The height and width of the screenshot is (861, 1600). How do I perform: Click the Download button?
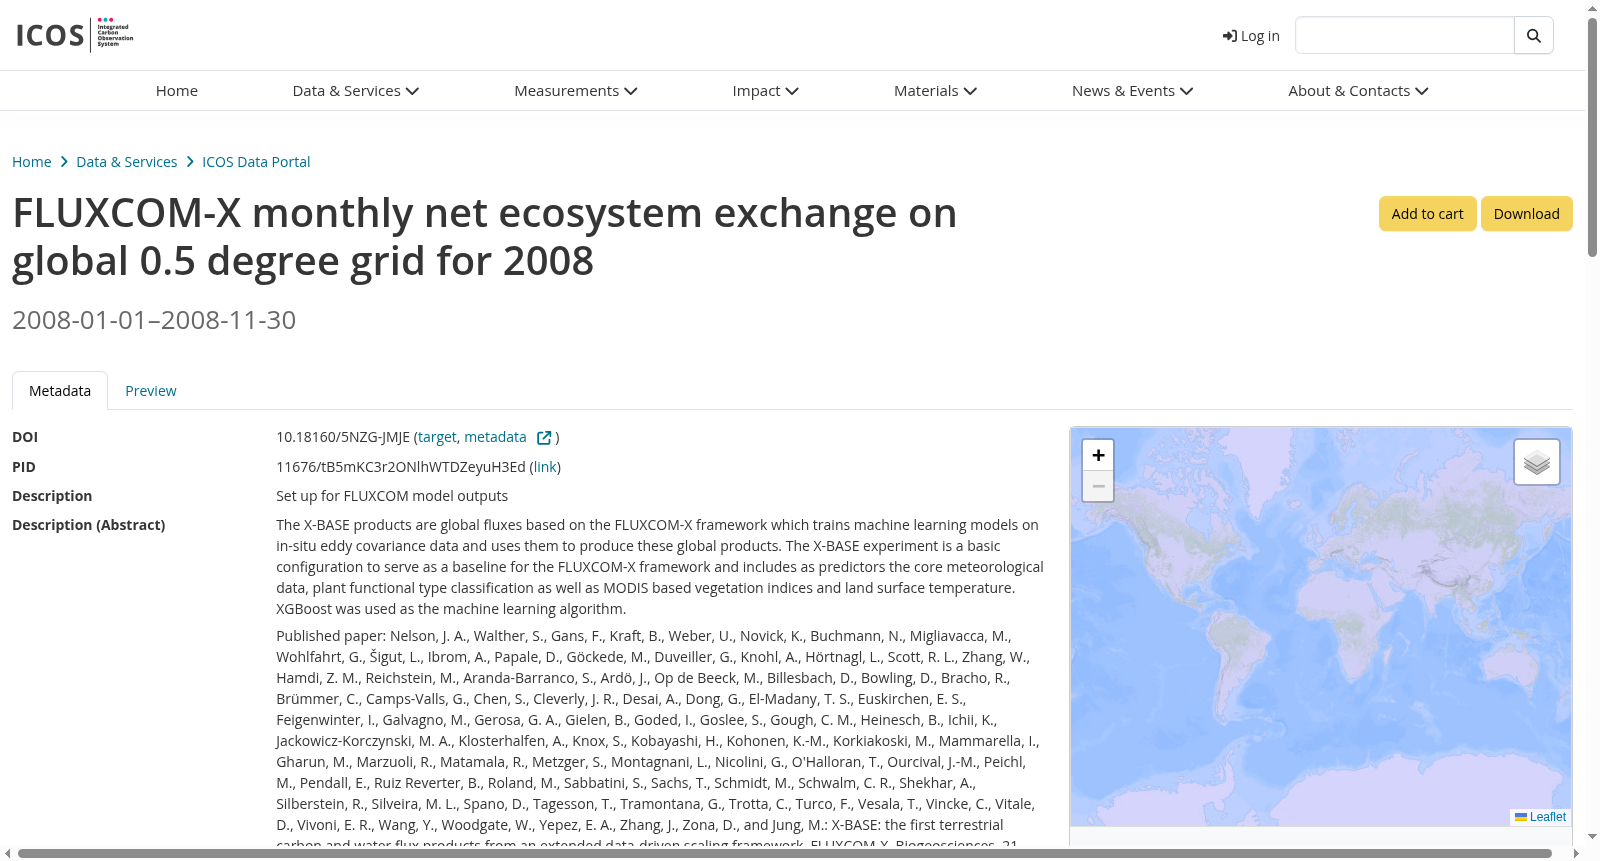click(x=1526, y=214)
